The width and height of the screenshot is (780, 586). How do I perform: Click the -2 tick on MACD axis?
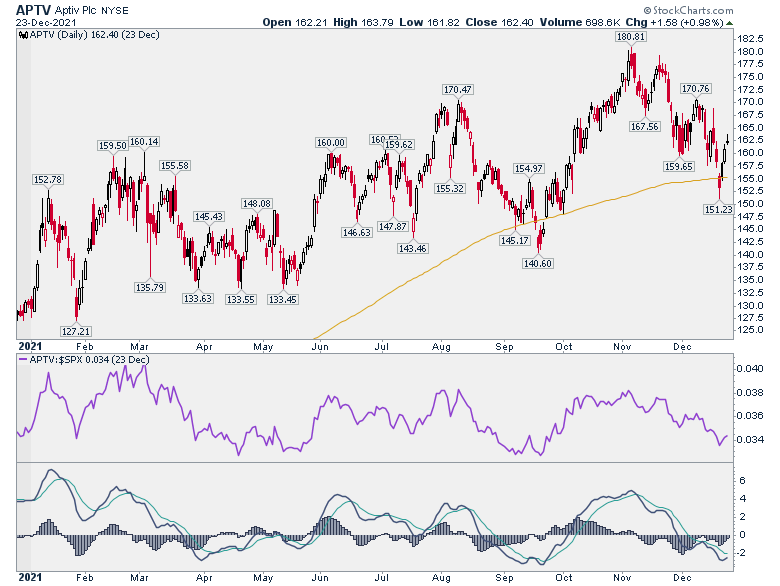[x=741, y=553]
